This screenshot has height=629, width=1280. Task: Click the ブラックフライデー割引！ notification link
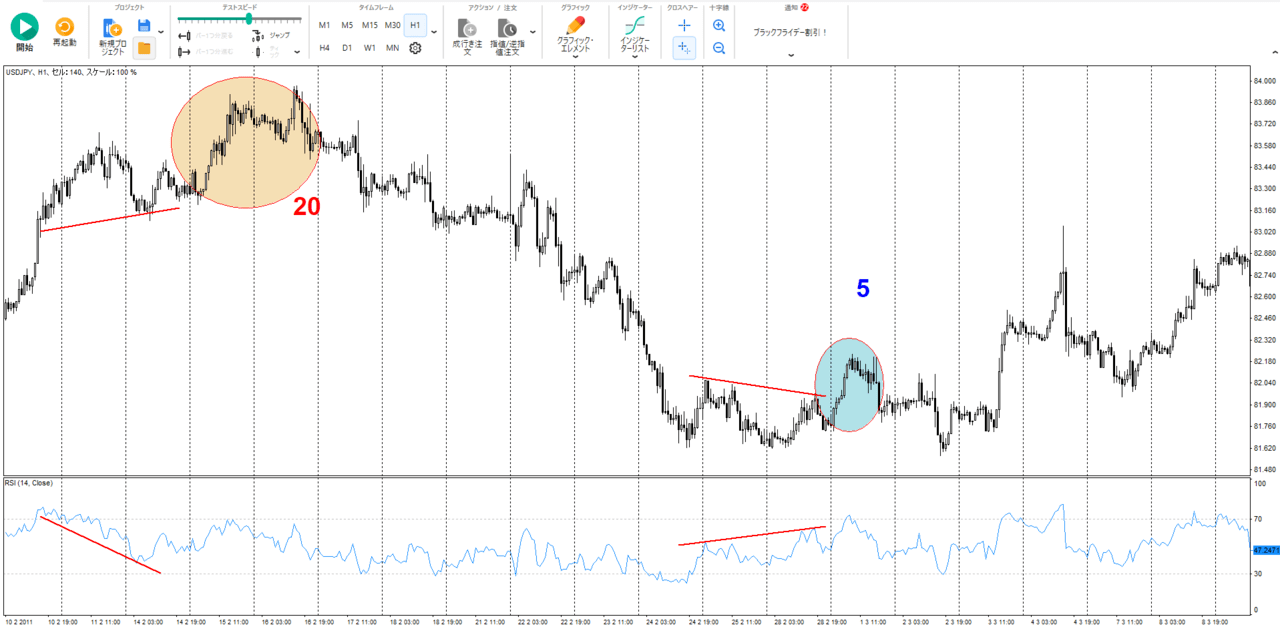(x=790, y=32)
